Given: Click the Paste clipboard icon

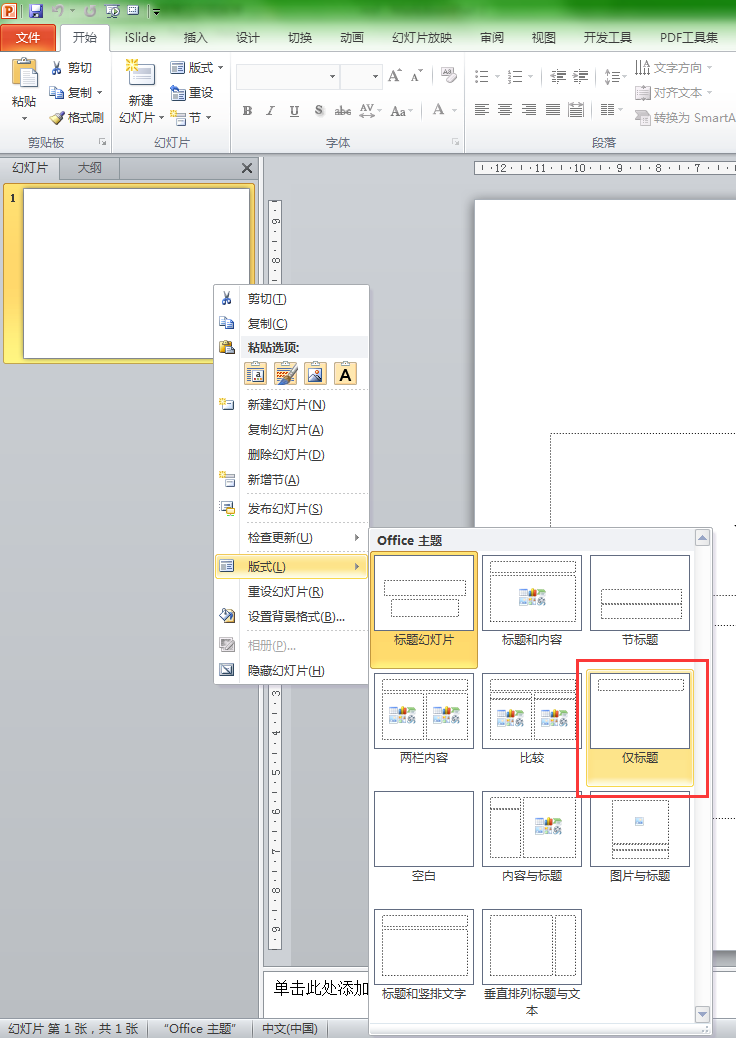Looking at the screenshot, I should click(x=24, y=73).
